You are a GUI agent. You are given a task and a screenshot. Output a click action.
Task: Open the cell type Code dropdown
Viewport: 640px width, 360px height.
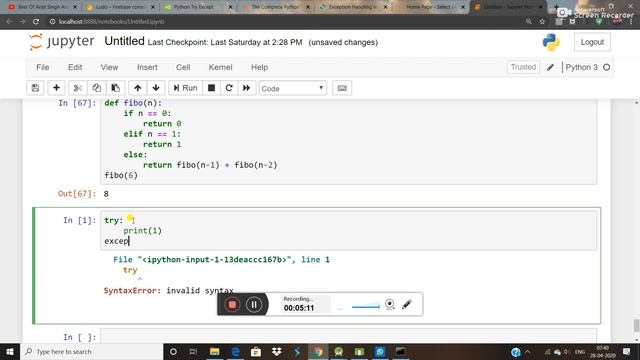tap(293, 88)
